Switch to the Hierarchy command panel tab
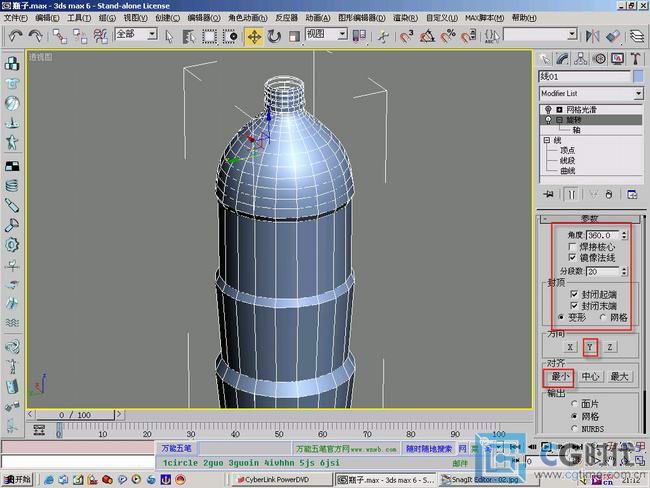 [x=581, y=59]
